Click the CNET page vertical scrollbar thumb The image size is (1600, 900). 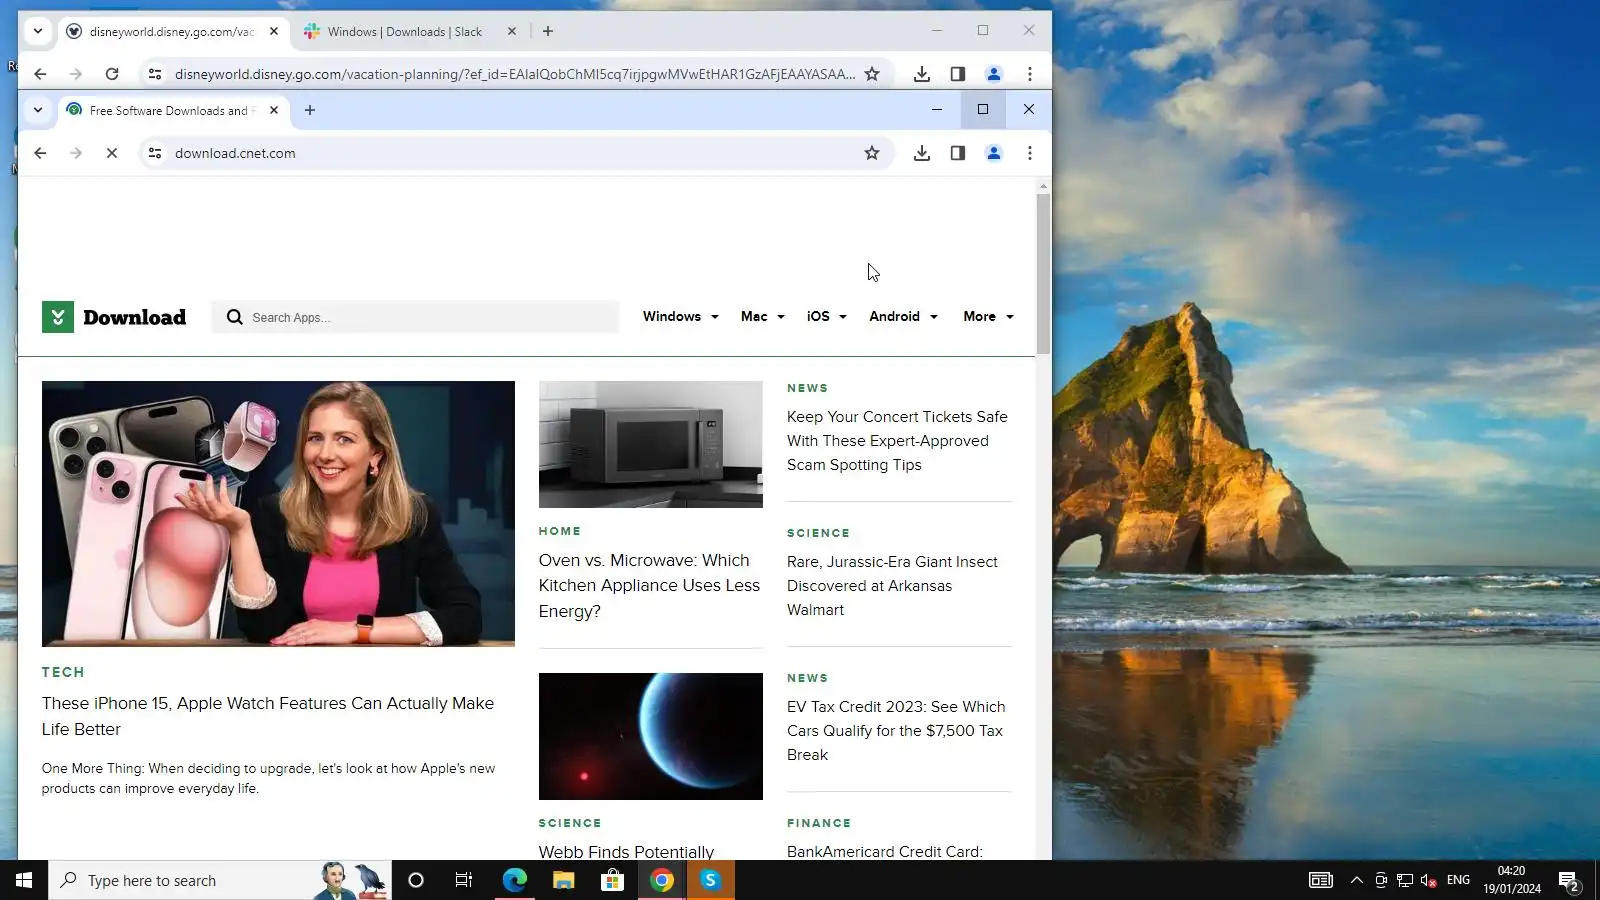click(1043, 274)
